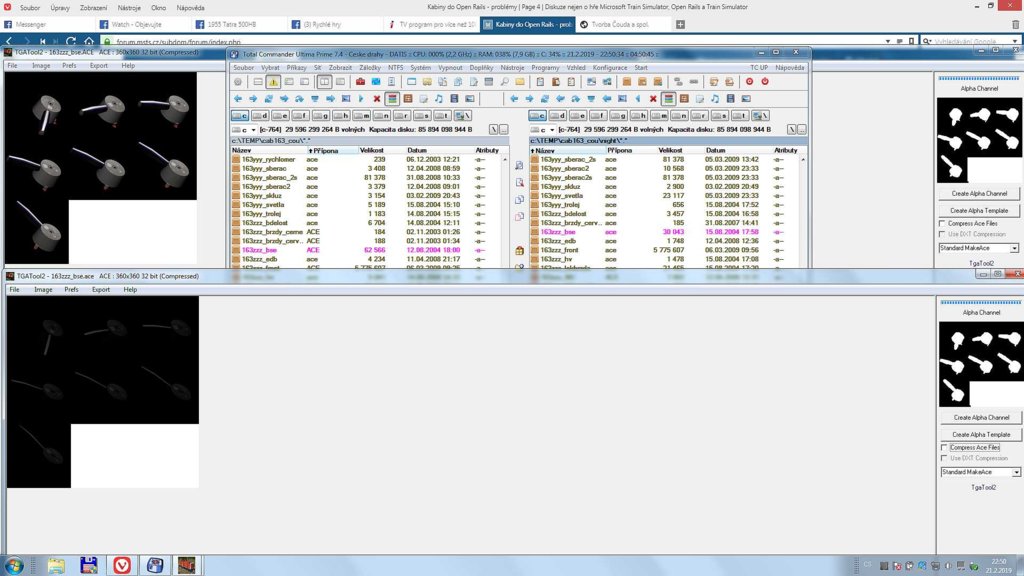Open the Konfigurace menu in Total Commander
Screen dimensions: 1024x576
[610, 67]
